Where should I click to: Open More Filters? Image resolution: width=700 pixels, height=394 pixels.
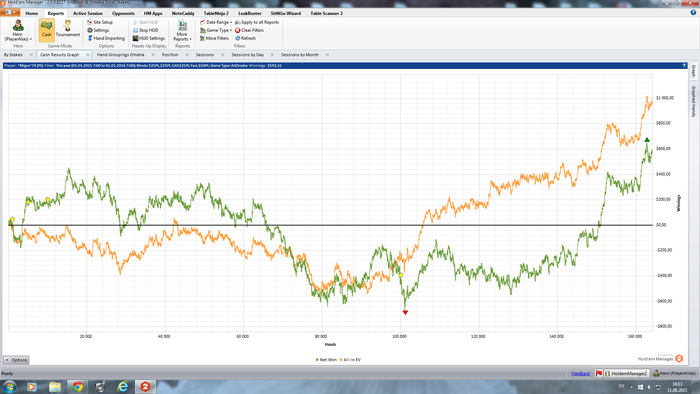[x=214, y=38]
